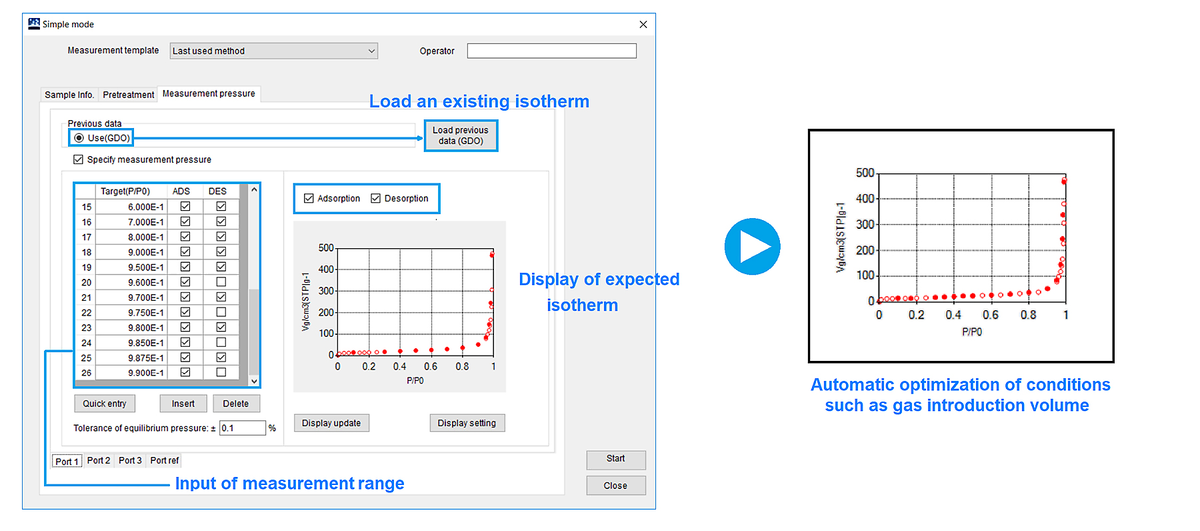Click the Display setting button

click(x=467, y=423)
